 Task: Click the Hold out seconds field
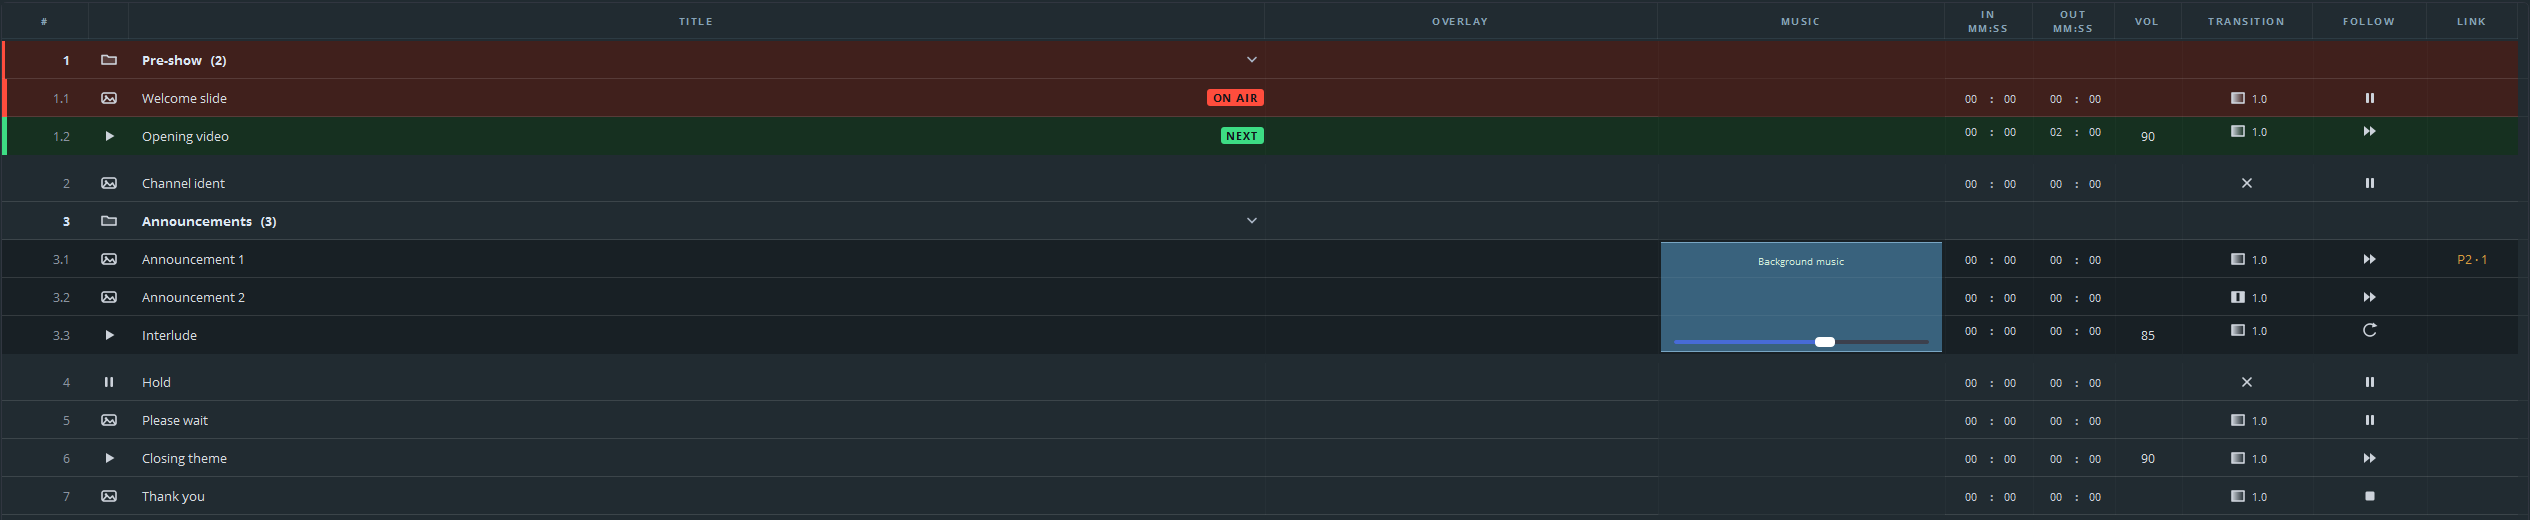point(2094,383)
